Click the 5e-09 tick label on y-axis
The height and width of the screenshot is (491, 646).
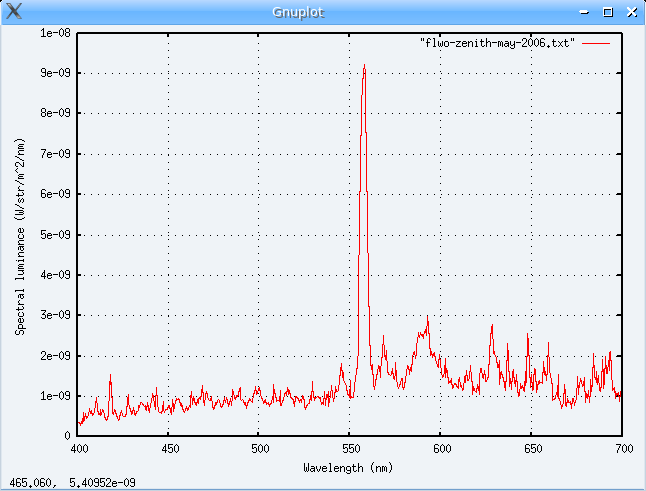[x=52, y=235]
